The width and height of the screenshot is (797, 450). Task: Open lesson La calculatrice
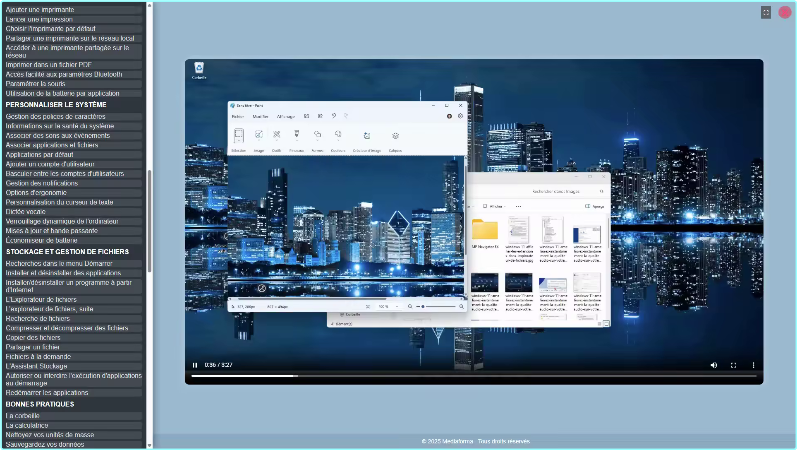point(73,425)
